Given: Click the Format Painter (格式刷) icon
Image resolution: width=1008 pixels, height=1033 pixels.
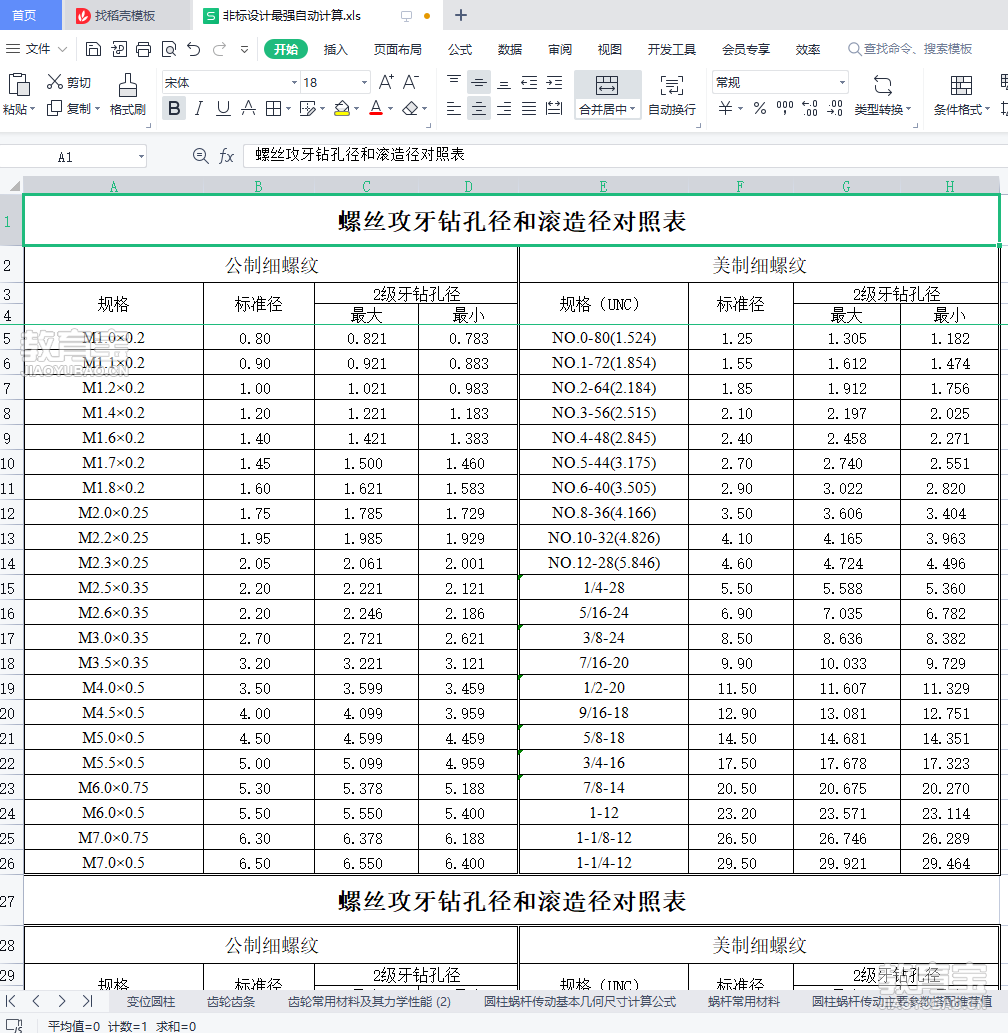Looking at the screenshot, I should coord(127,86).
